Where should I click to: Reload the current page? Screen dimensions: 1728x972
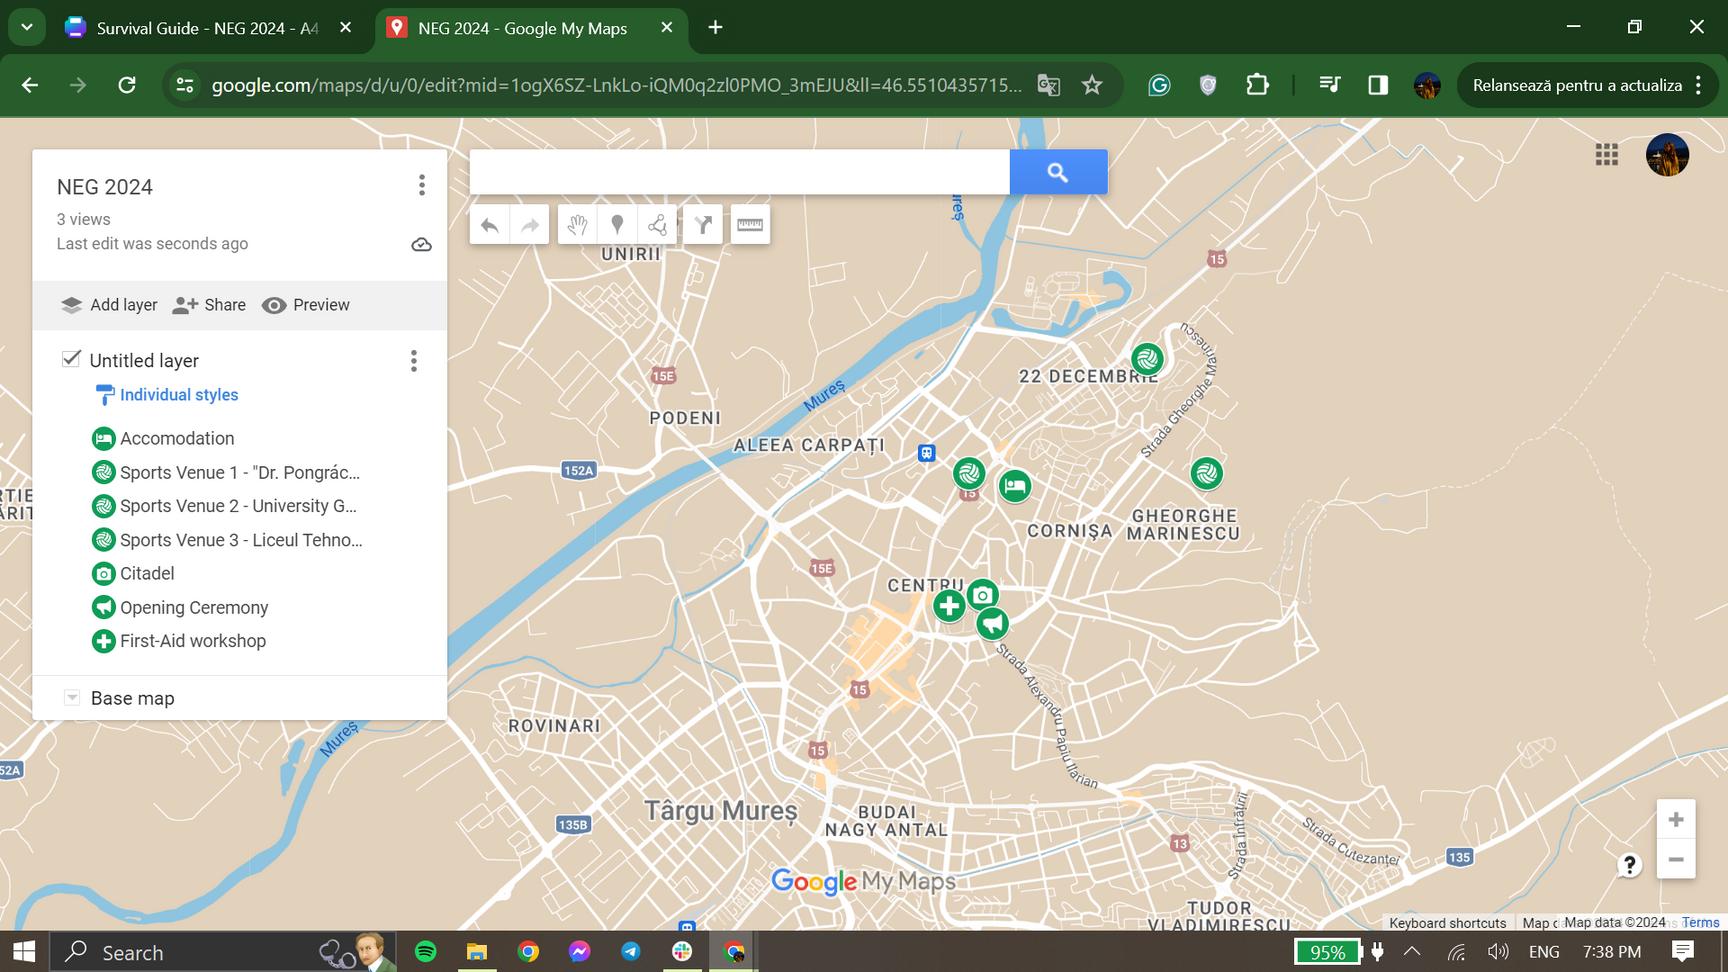coord(127,85)
